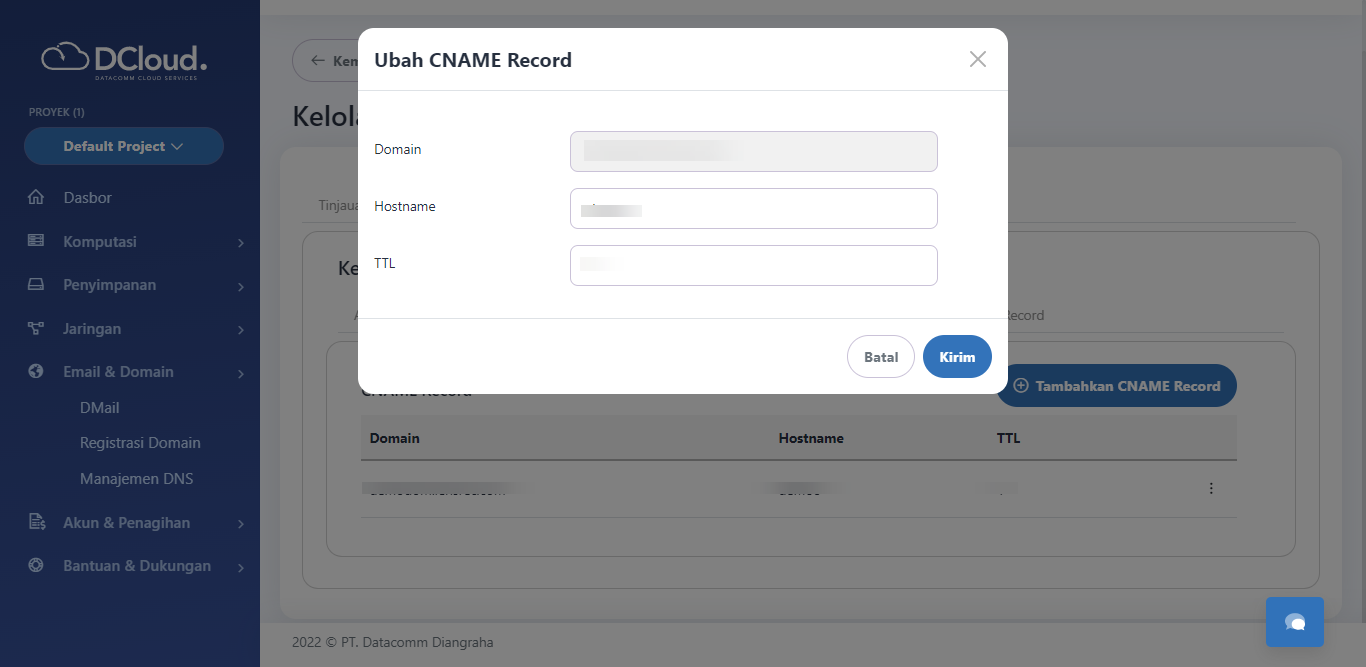
Task: Click the Dasbor home icon
Action: (36, 198)
